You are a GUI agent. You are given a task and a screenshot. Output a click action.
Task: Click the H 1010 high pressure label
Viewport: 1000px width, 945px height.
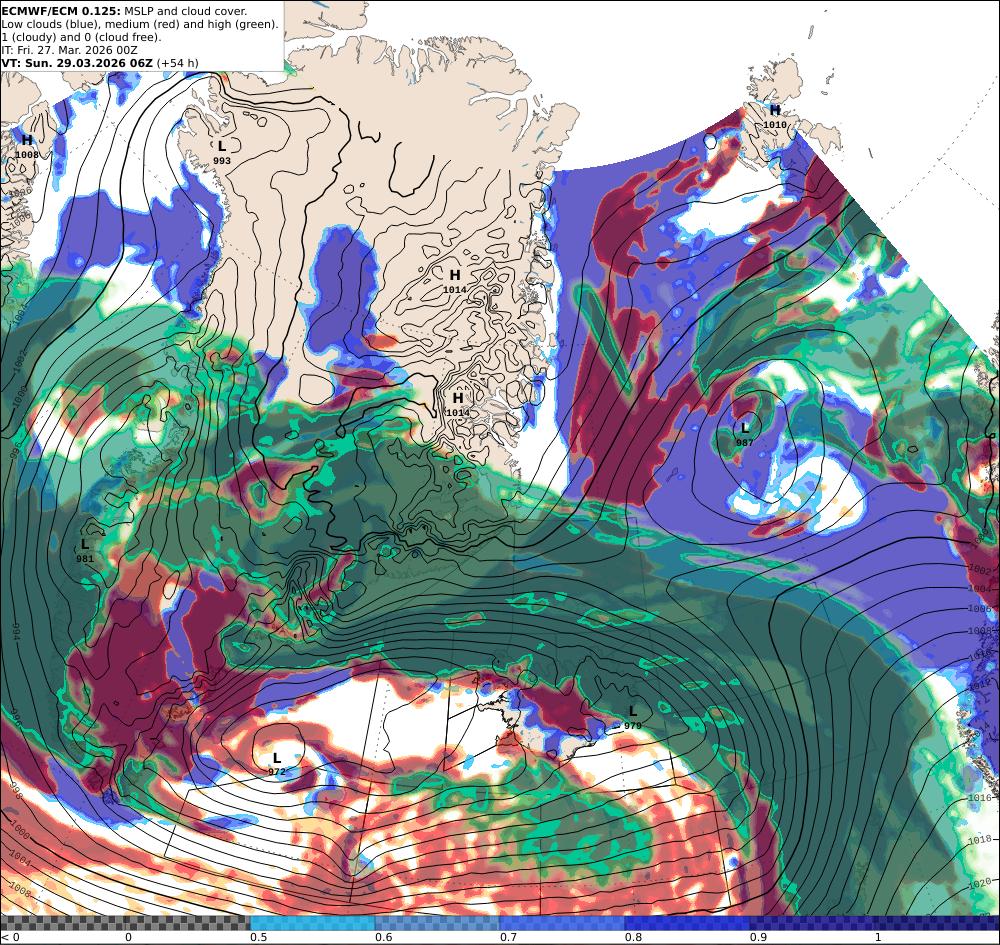(x=775, y=117)
